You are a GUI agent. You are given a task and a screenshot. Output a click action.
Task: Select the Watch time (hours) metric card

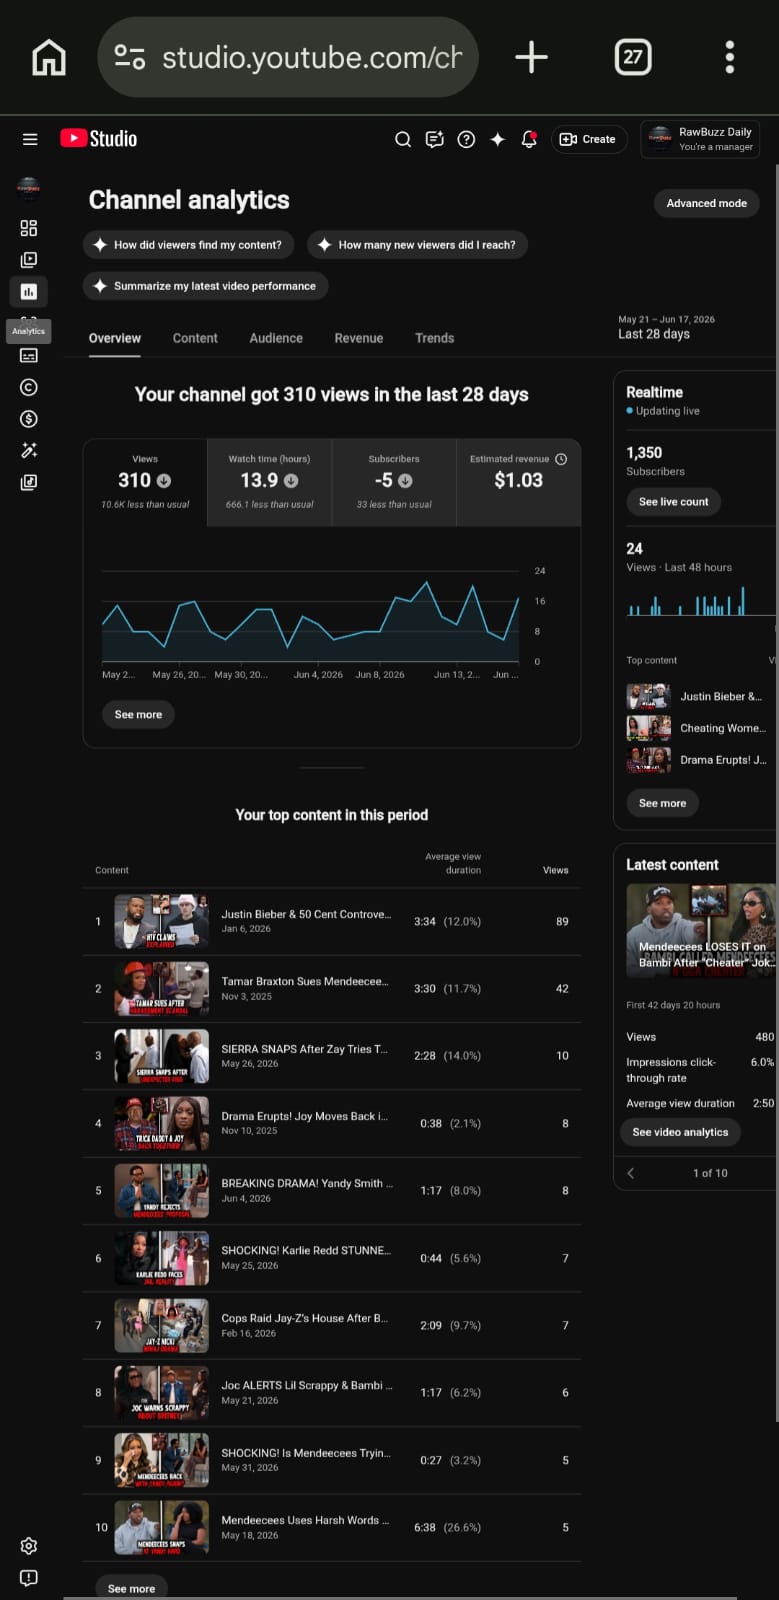pyautogui.click(x=269, y=482)
